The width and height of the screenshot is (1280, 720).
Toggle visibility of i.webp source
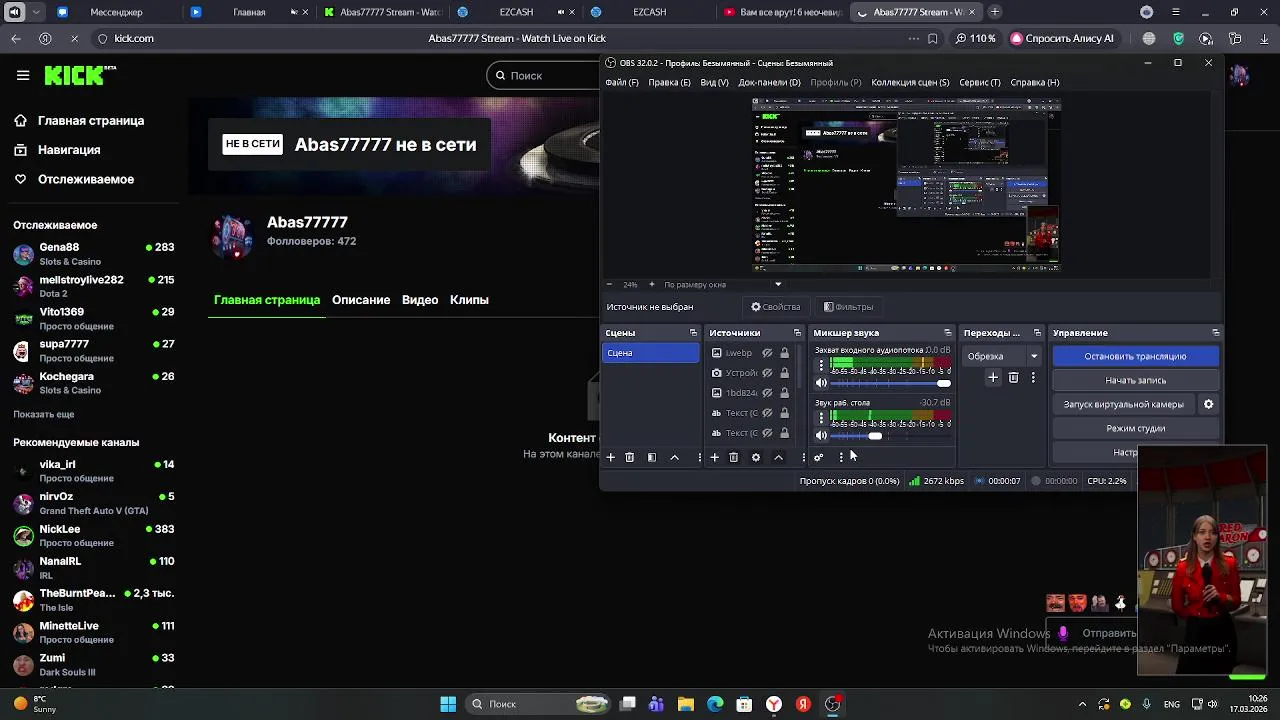point(767,353)
